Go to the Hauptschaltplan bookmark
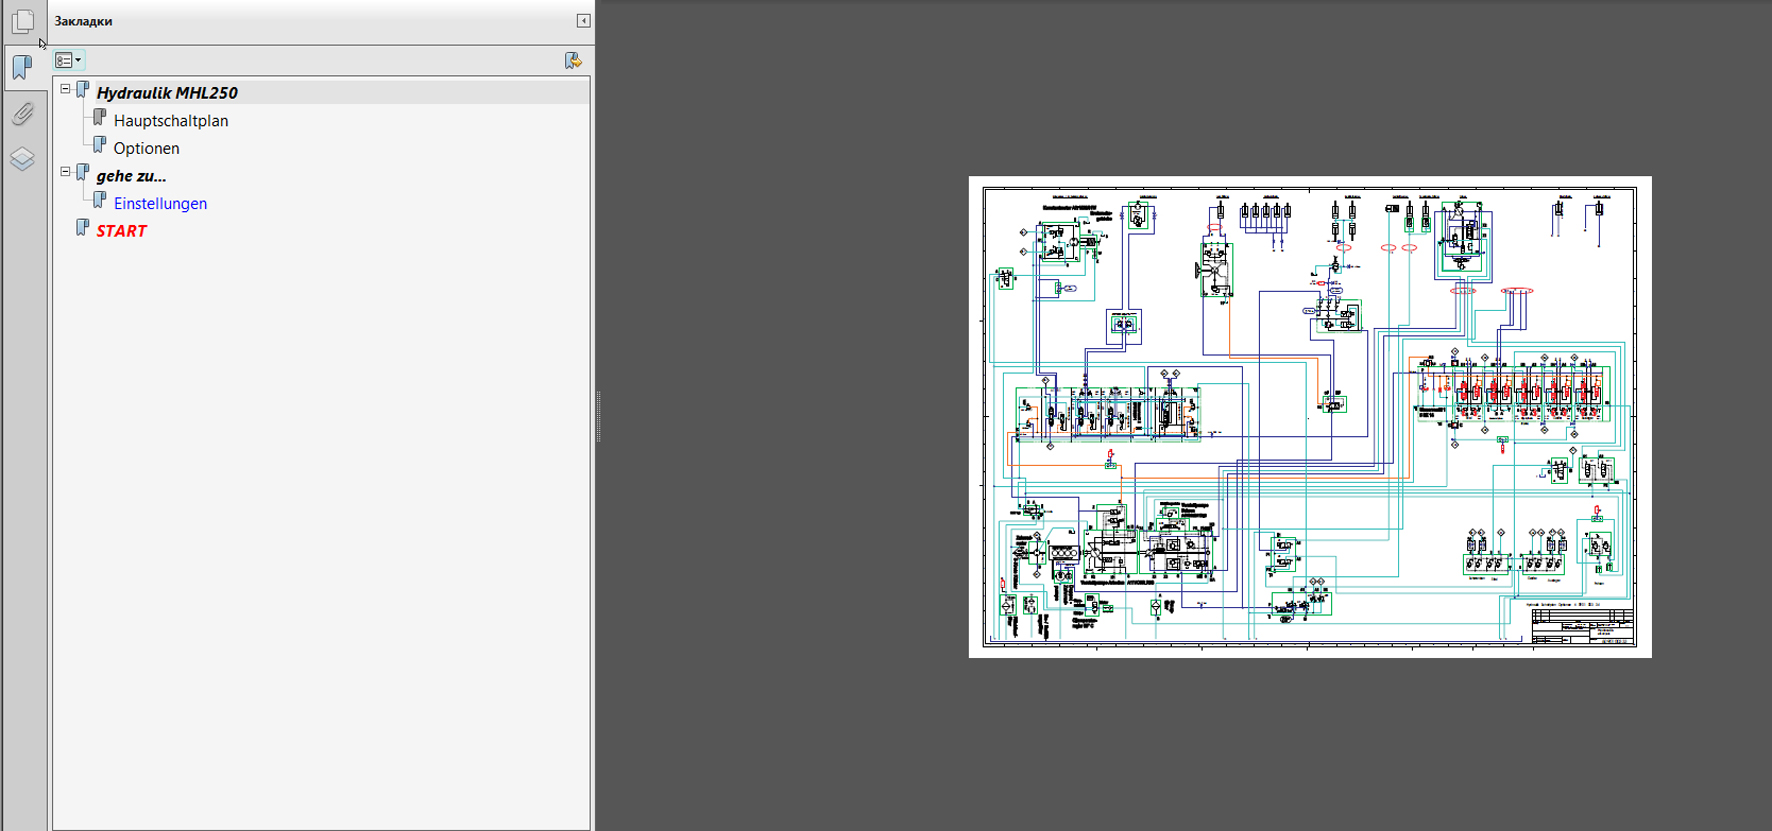 171,121
